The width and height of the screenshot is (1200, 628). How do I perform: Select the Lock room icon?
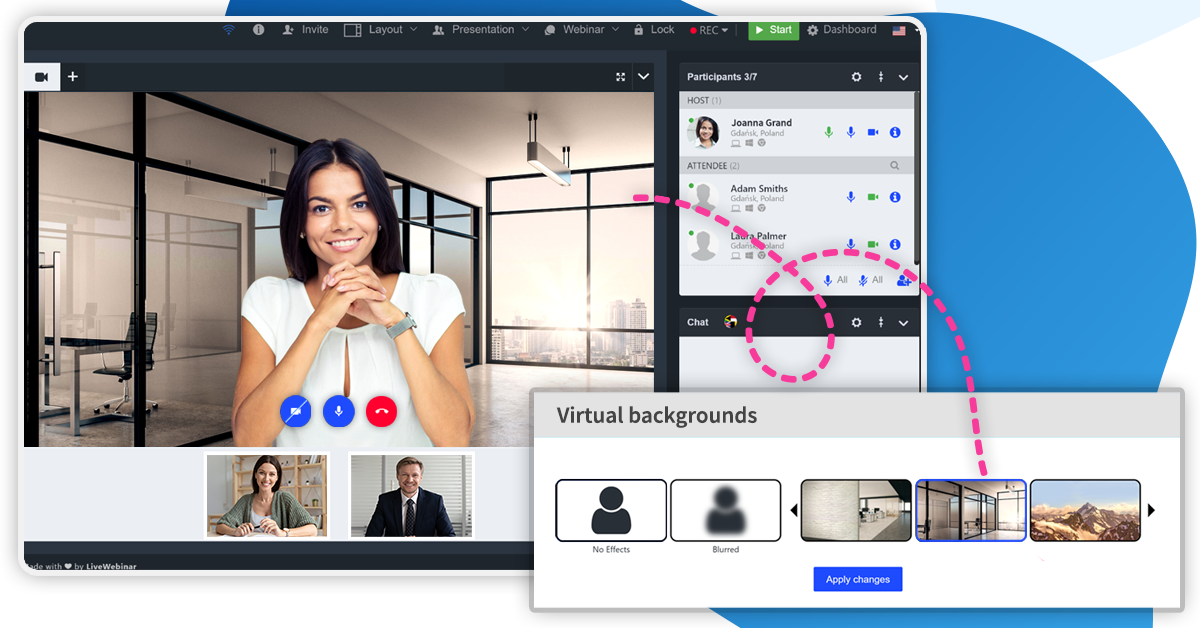click(x=653, y=30)
